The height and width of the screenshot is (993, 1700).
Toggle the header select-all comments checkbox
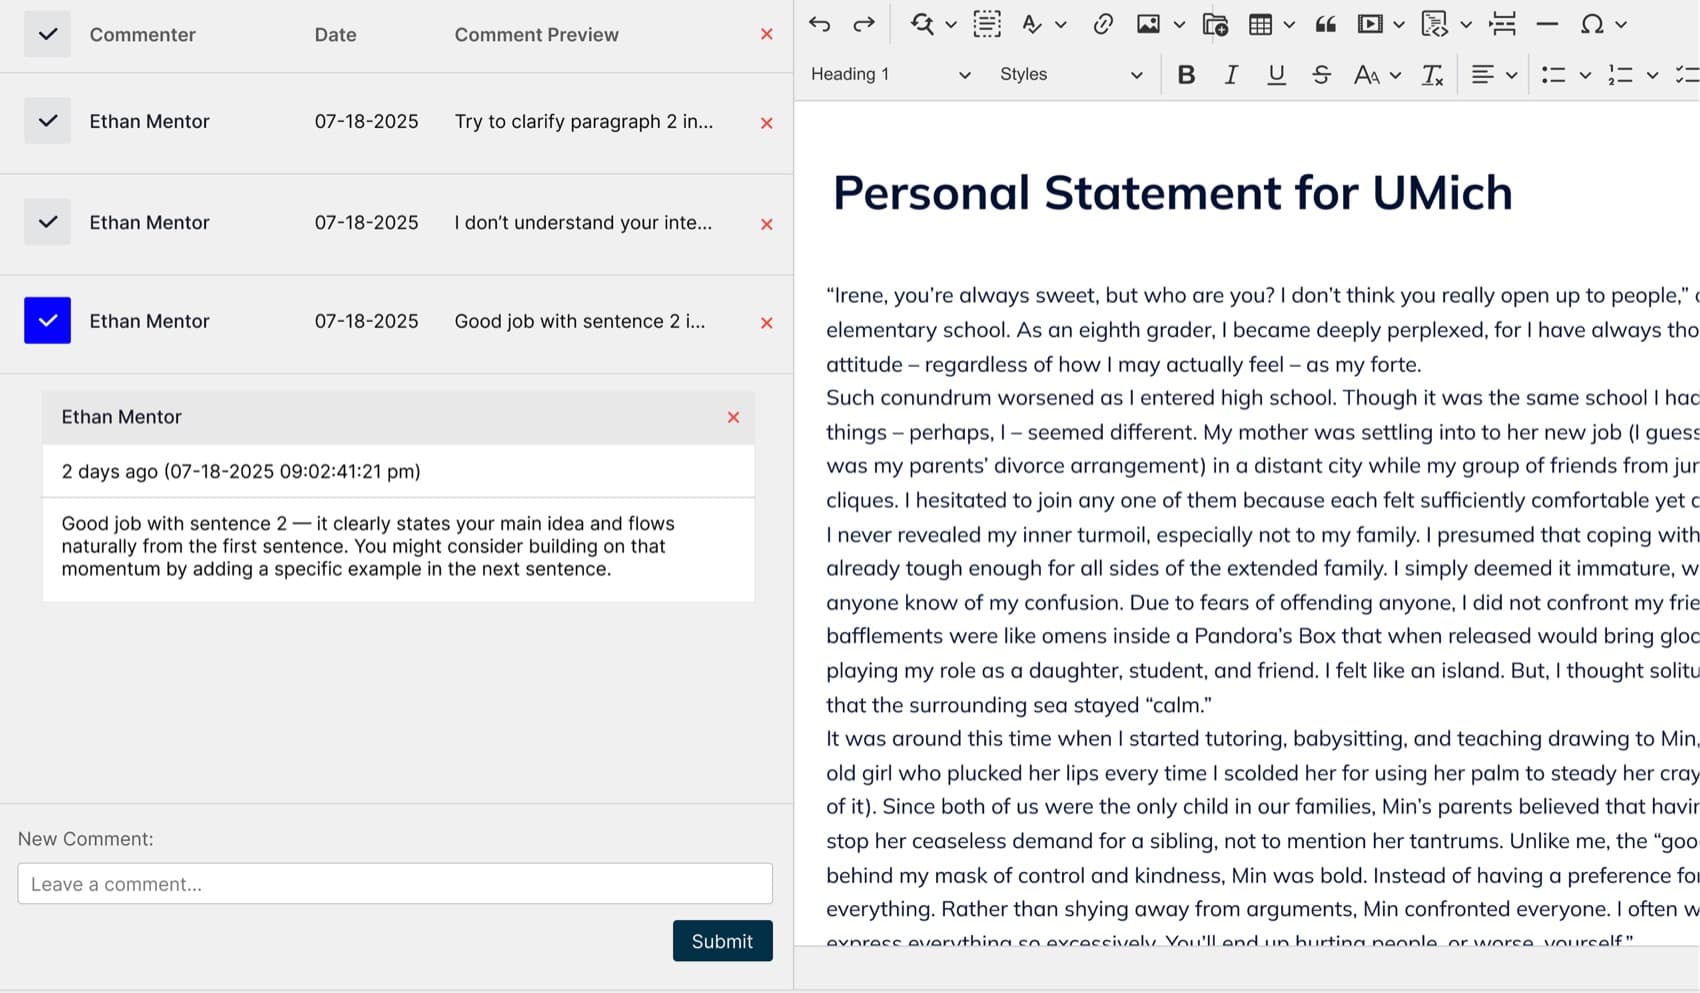pos(47,34)
